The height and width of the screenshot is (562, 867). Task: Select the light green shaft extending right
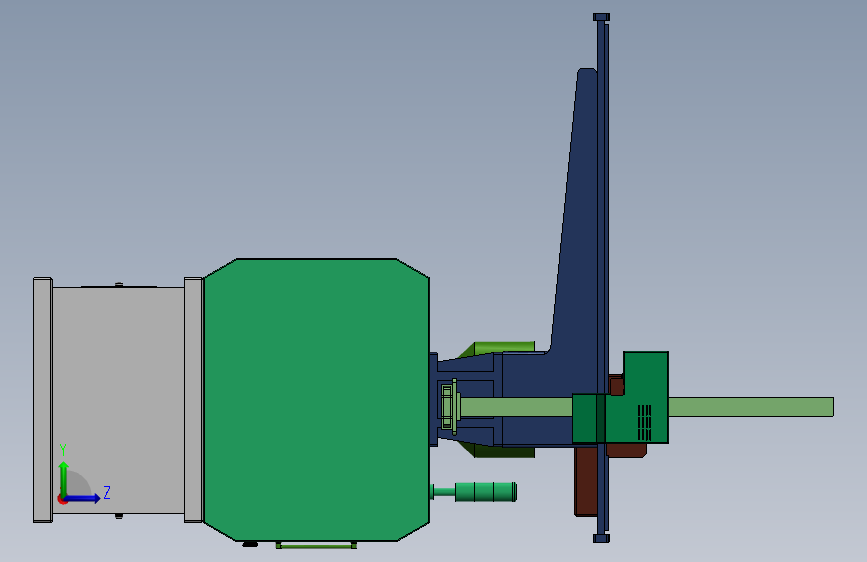[751, 407]
